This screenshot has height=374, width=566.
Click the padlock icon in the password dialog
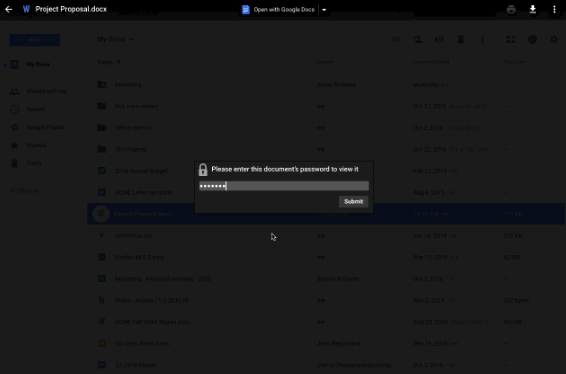click(x=203, y=170)
